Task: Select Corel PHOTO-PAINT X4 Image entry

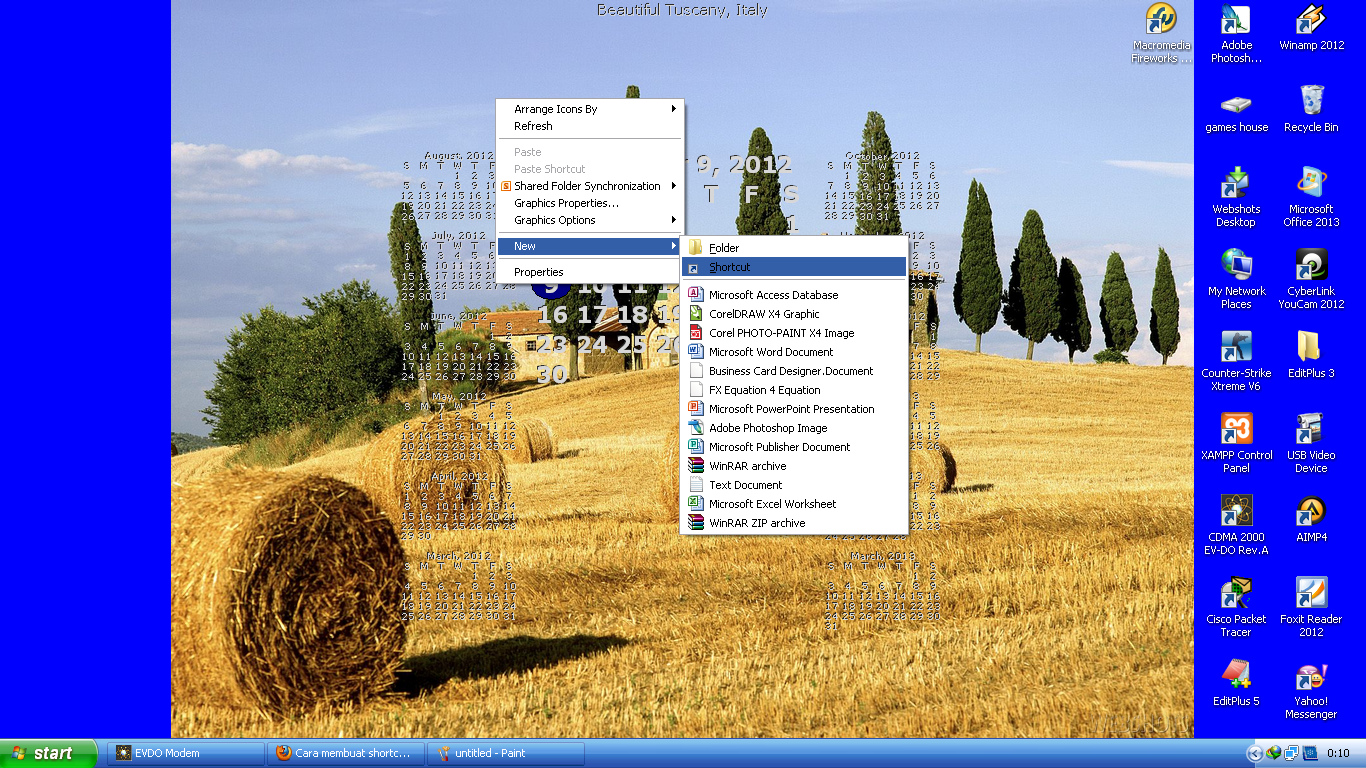Action: pos(794,333)
